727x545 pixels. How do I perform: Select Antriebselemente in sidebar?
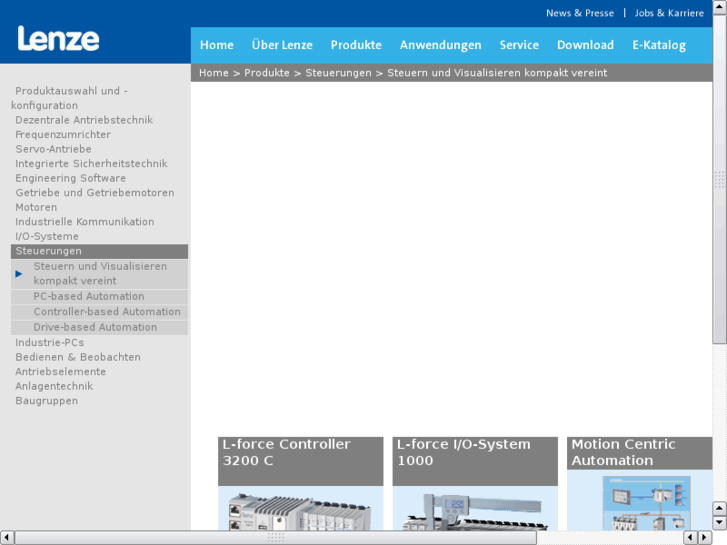[x=61, y=372]
